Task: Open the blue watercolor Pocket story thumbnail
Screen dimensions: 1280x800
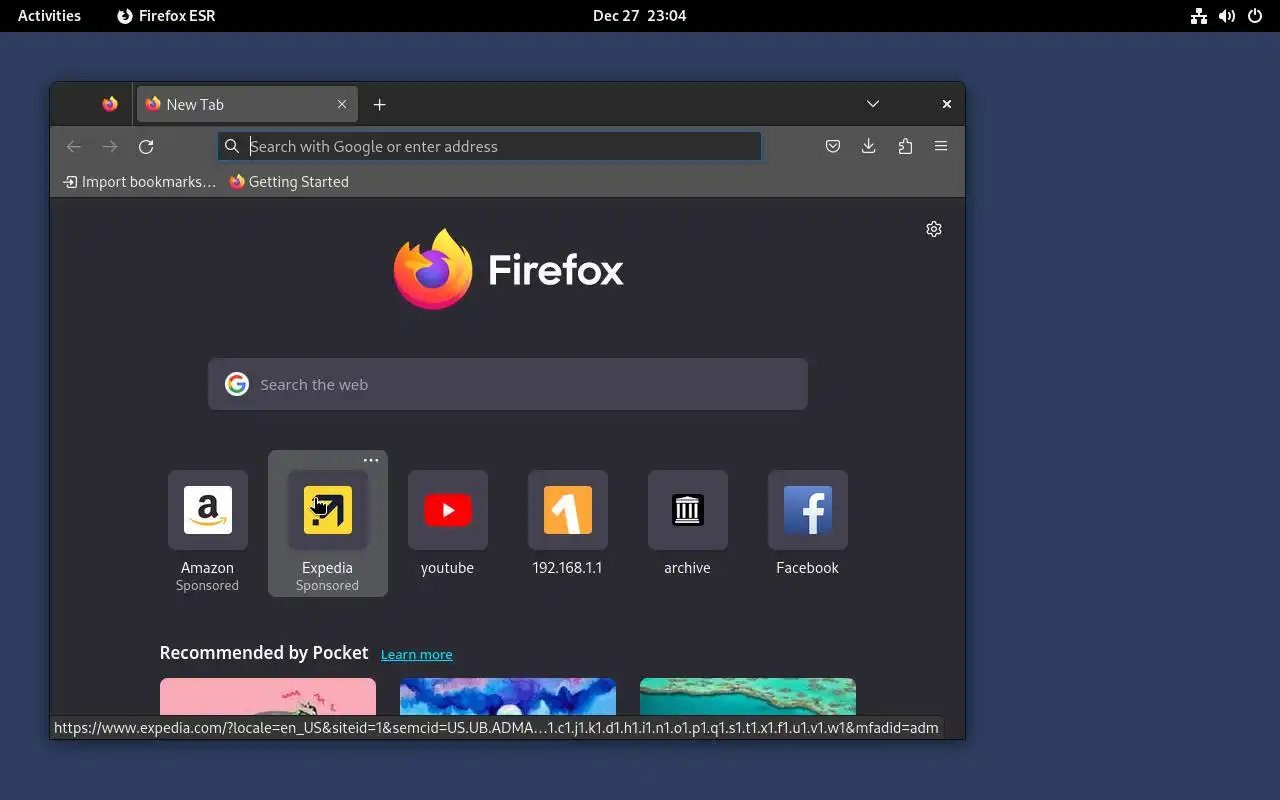Action: coord(508,696)
